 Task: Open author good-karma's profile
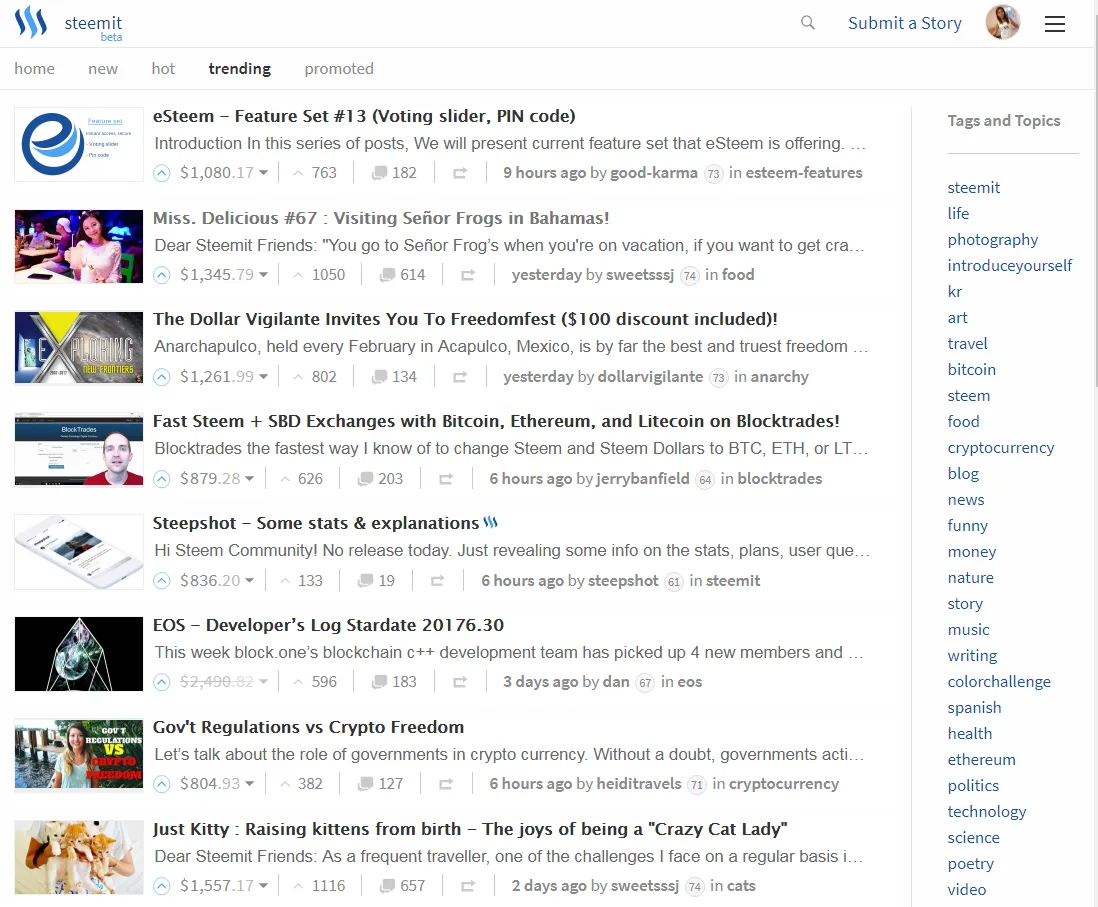[x=654, y=173]
